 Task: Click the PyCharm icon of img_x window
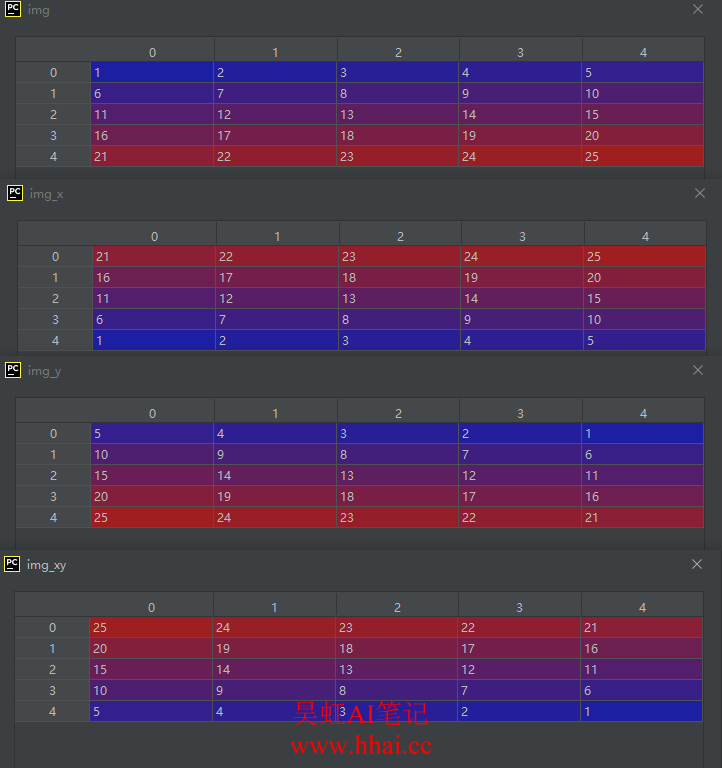point(15,193)
